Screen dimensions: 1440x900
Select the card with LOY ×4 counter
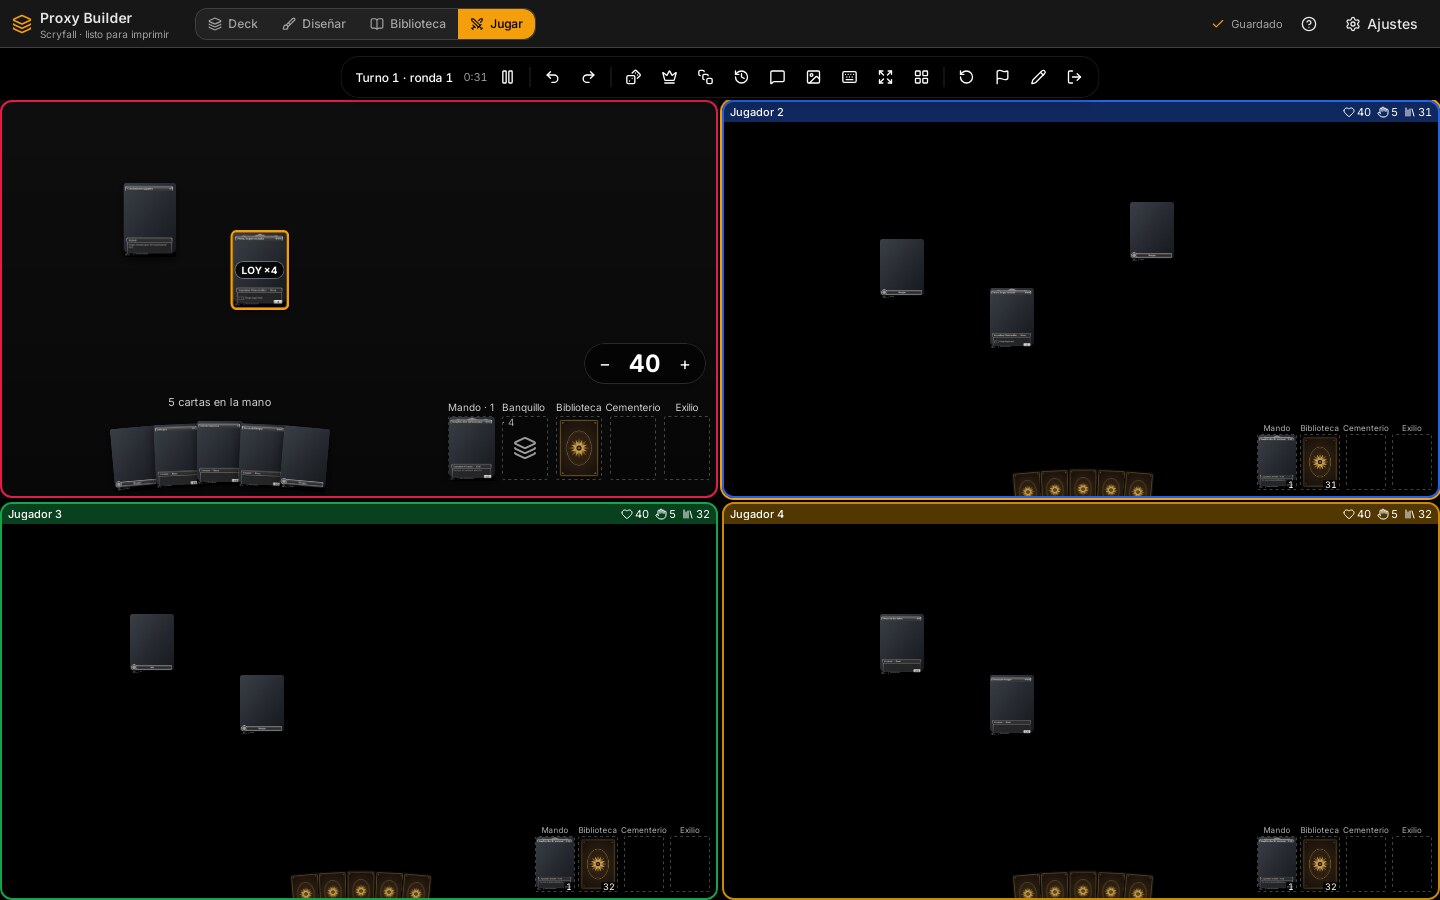point(260,270)
